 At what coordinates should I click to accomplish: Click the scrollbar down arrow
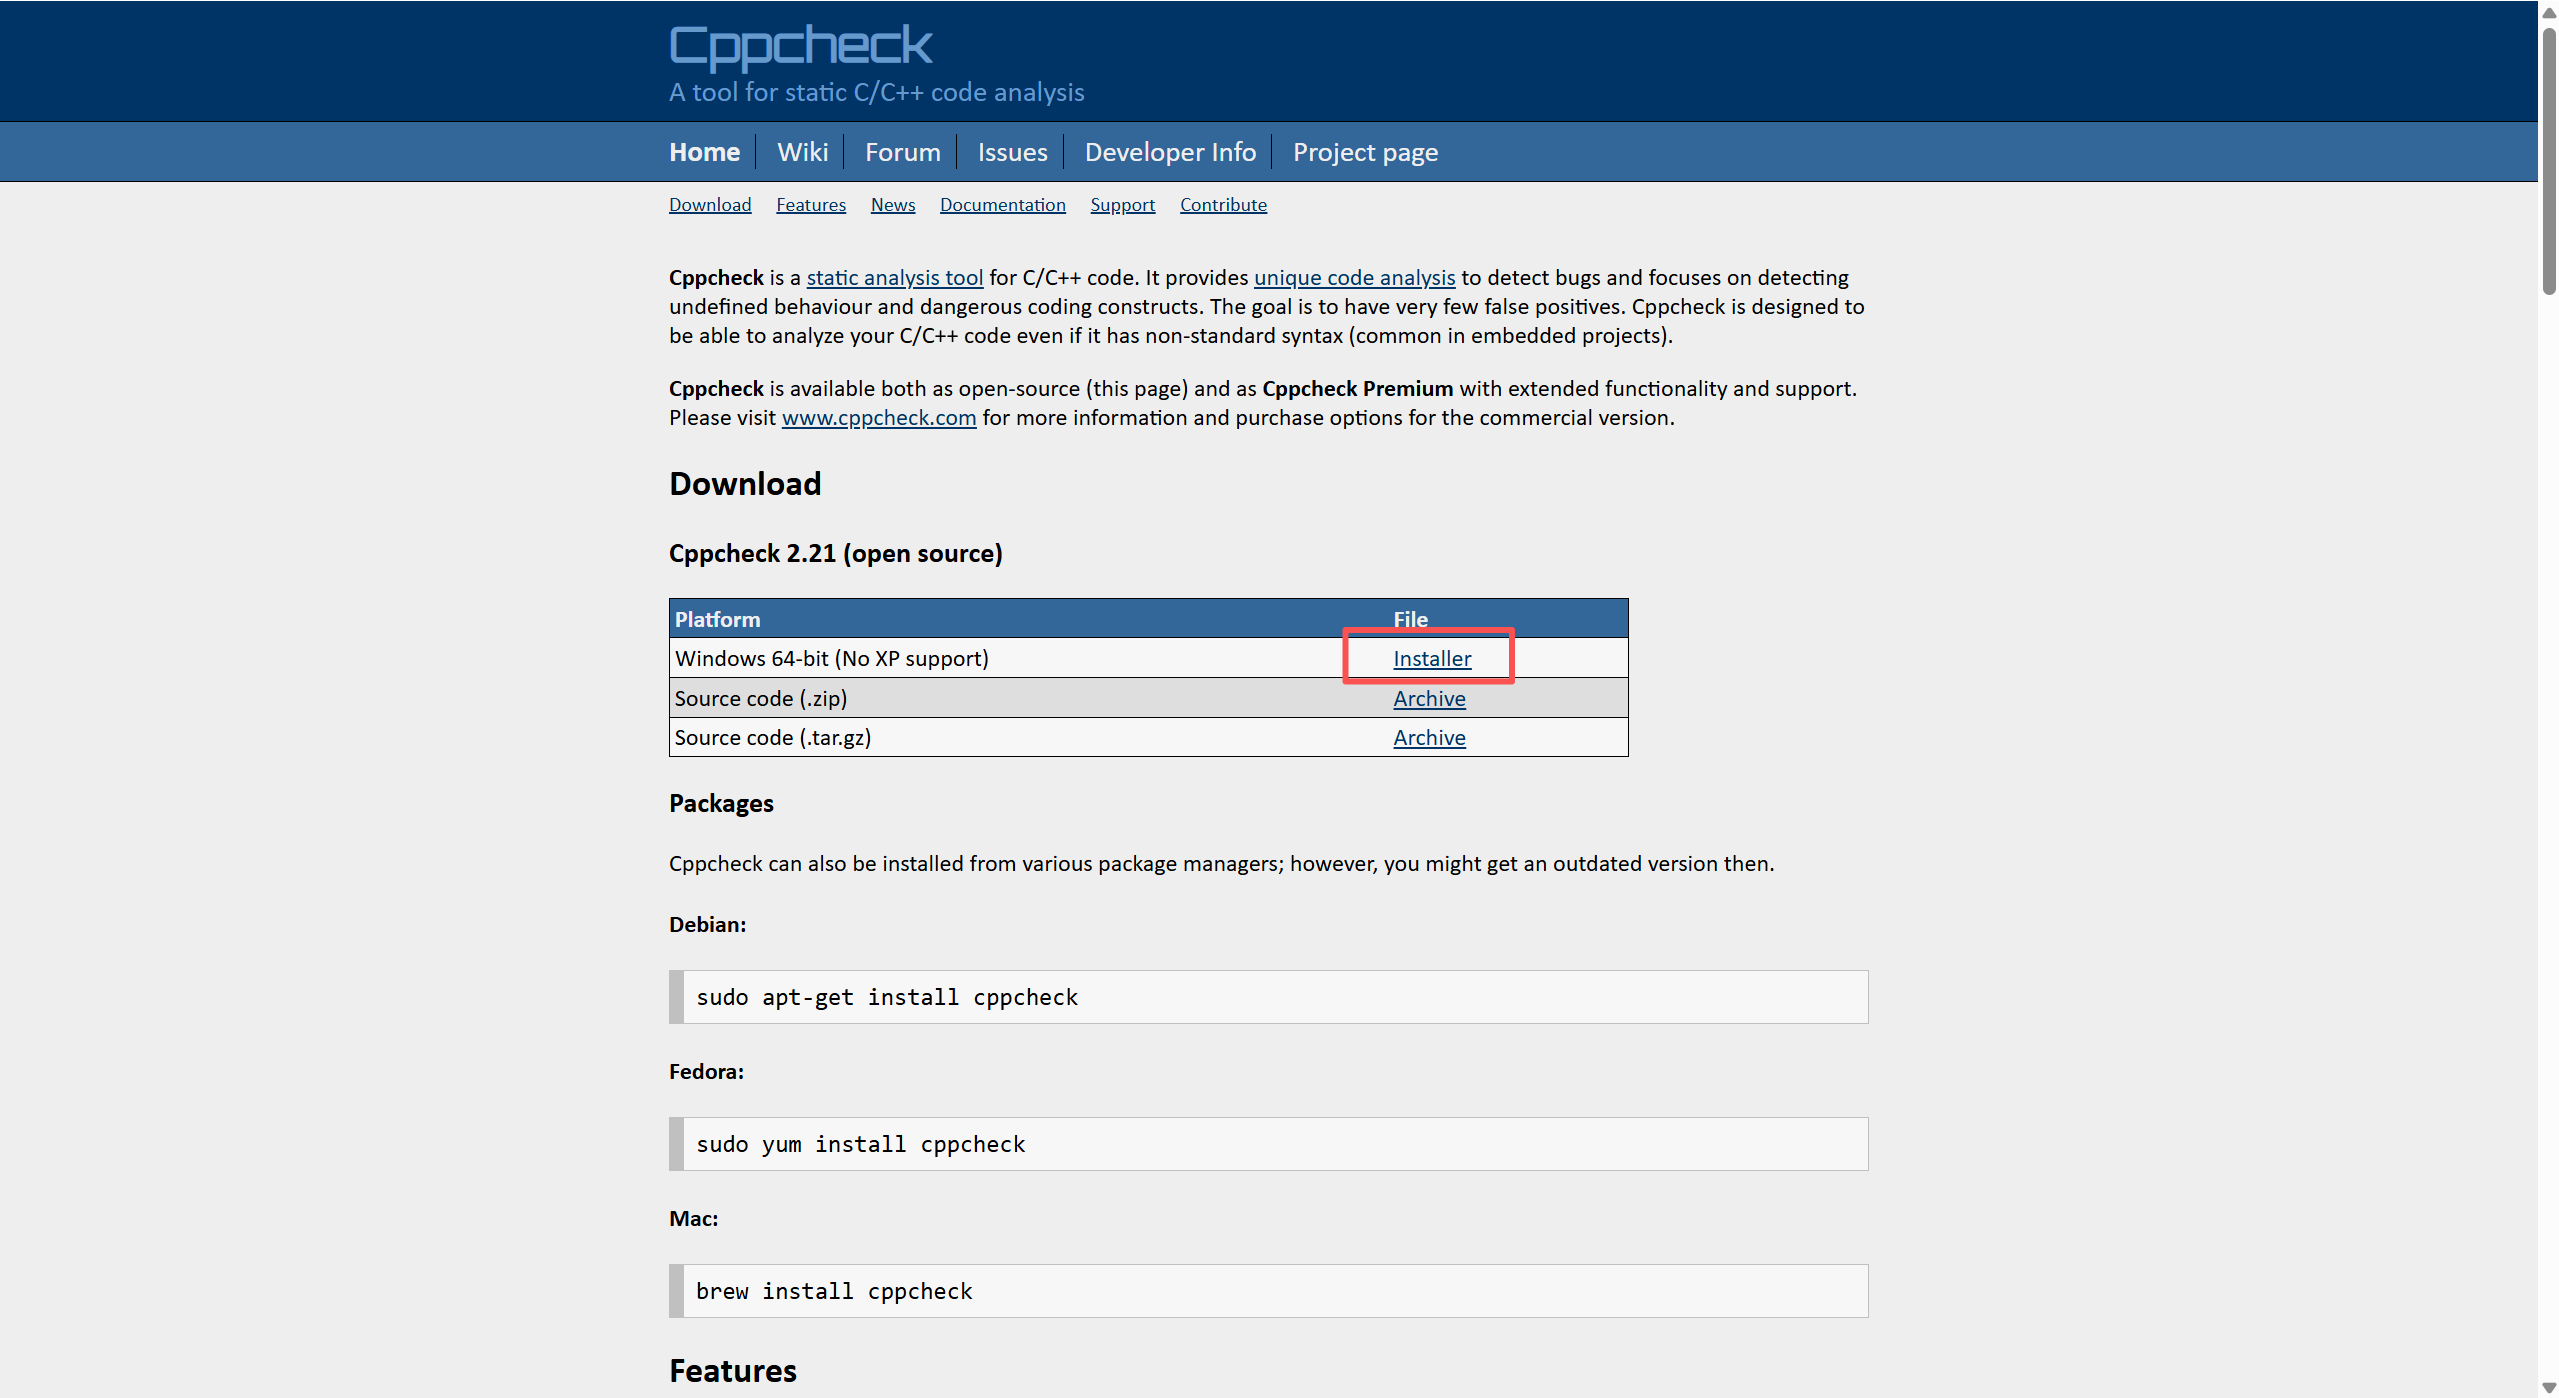pos(2548,1386)
